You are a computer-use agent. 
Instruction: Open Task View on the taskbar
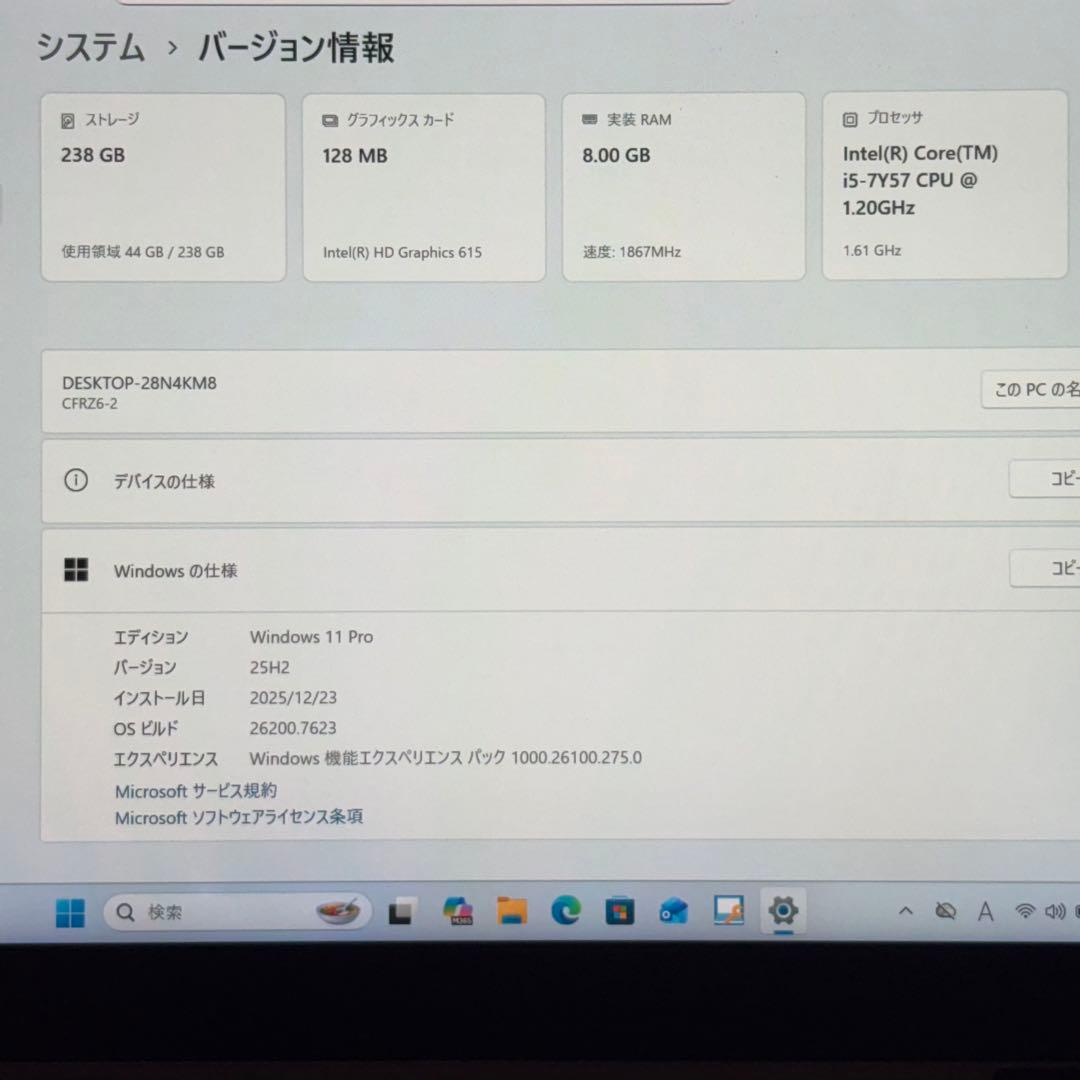click(x=401, y=911)
